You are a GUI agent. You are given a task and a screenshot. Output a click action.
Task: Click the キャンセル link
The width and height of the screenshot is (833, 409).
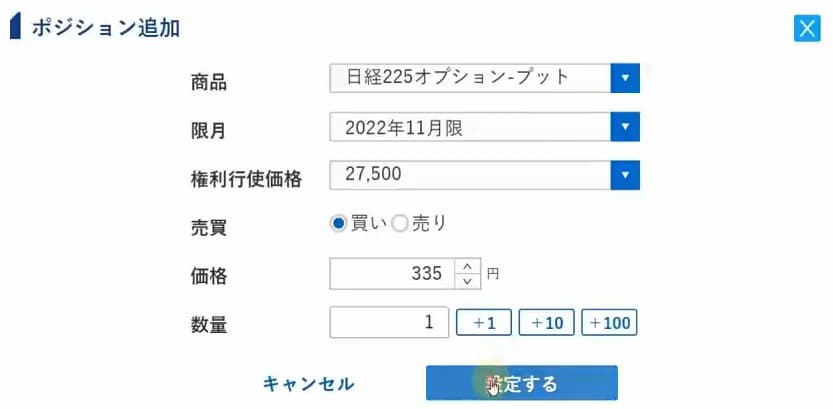coord(308,383)
